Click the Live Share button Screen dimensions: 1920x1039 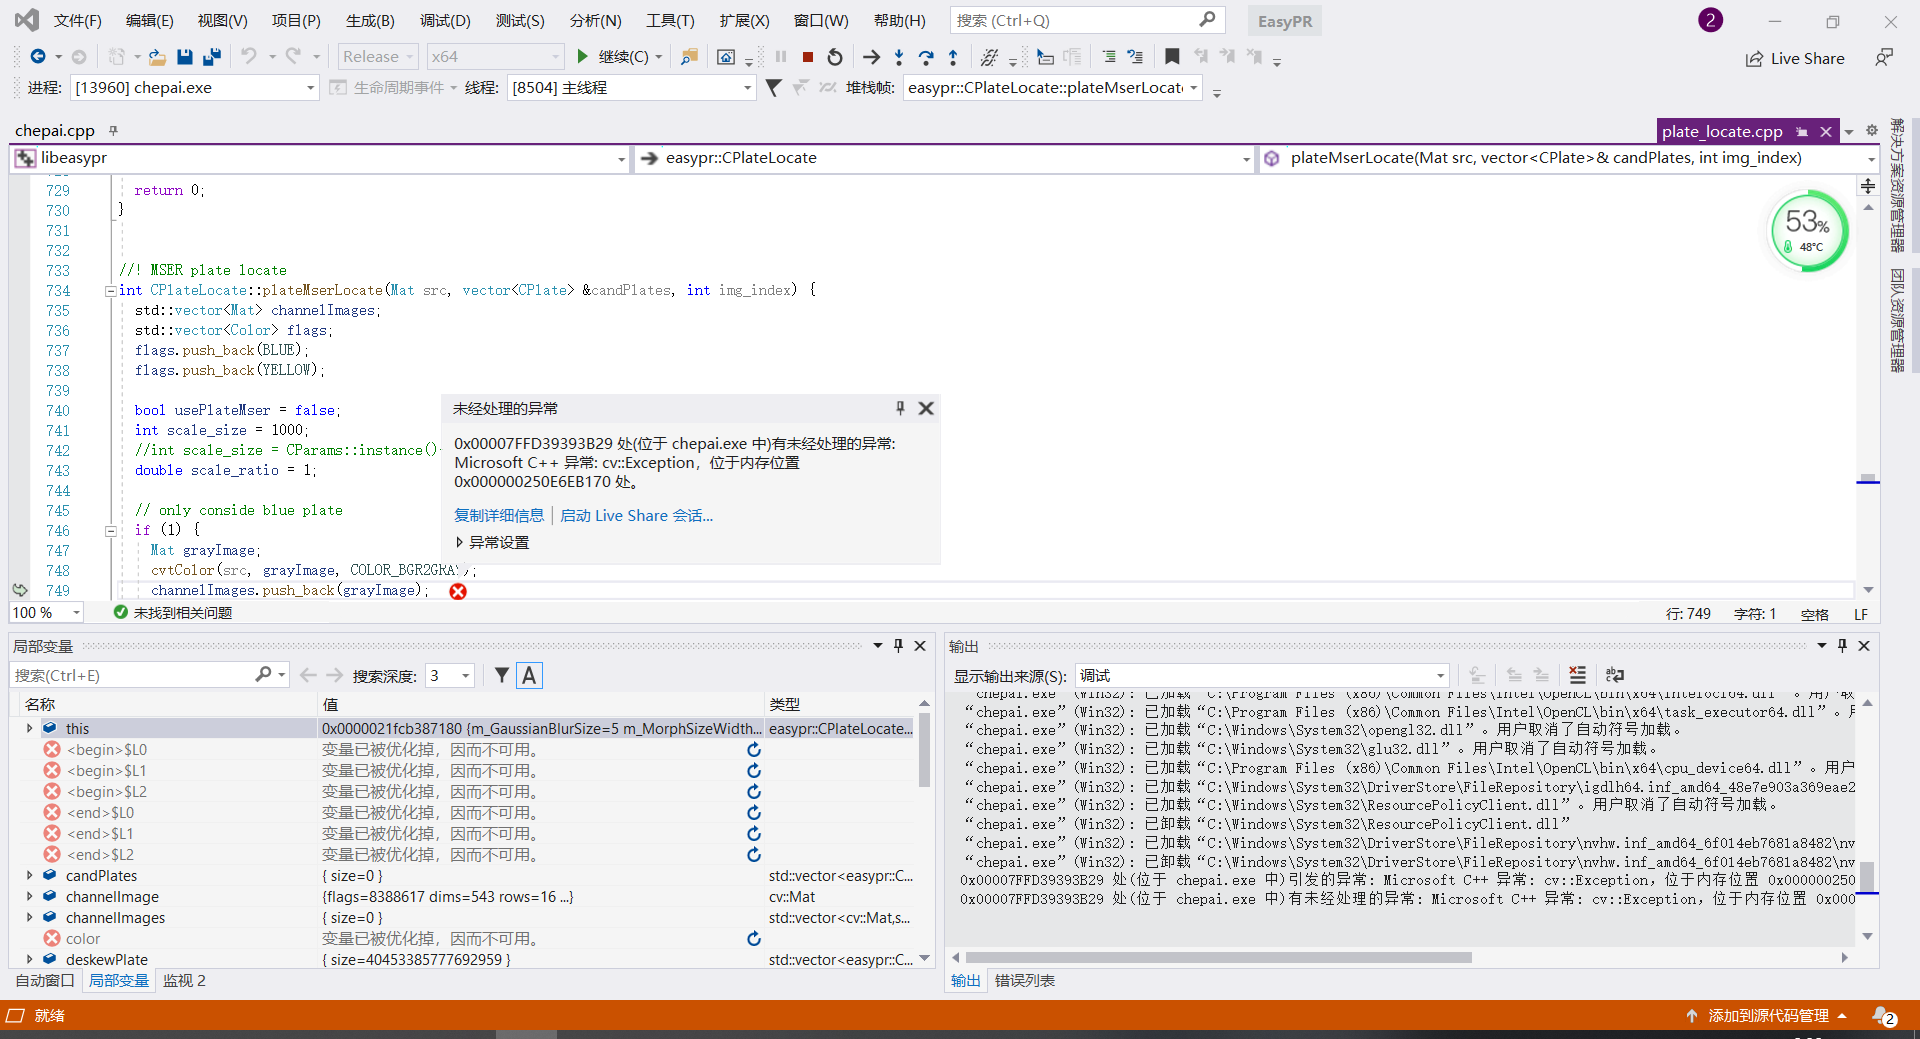(x=1795, y=59)
